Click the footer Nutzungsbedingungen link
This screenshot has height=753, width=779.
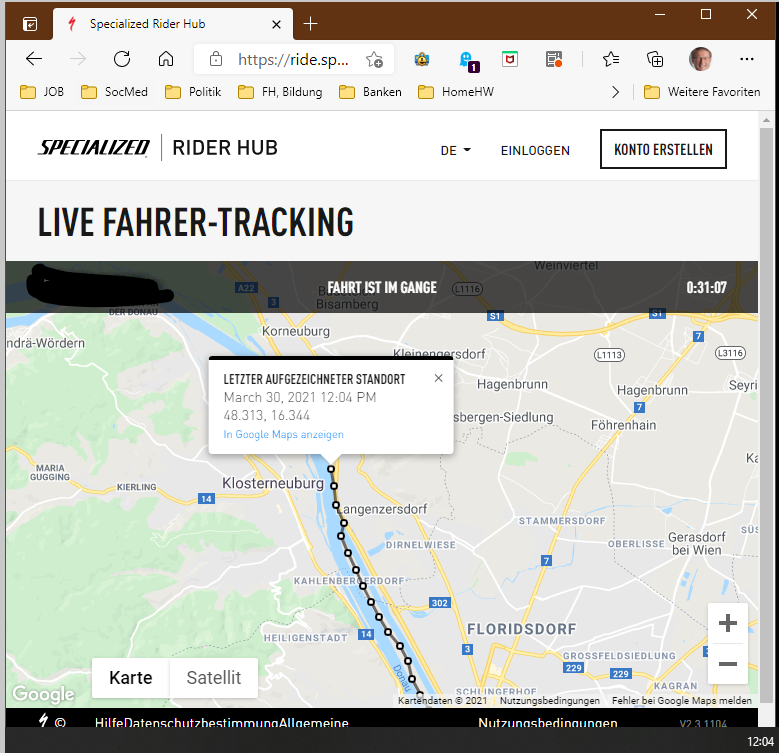(x=548, y=722)
